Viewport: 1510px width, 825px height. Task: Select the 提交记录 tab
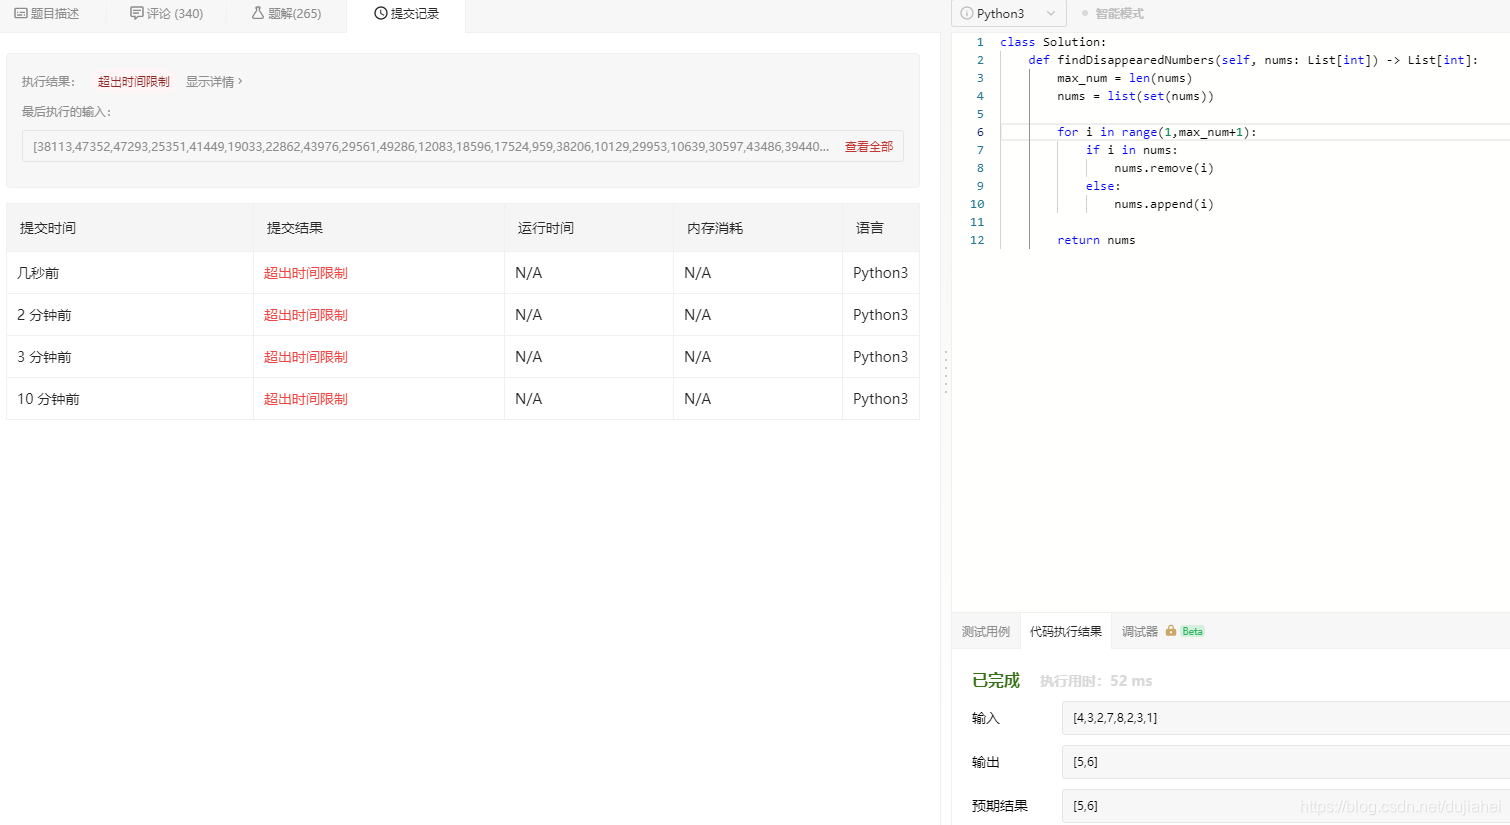click(406, 14)
